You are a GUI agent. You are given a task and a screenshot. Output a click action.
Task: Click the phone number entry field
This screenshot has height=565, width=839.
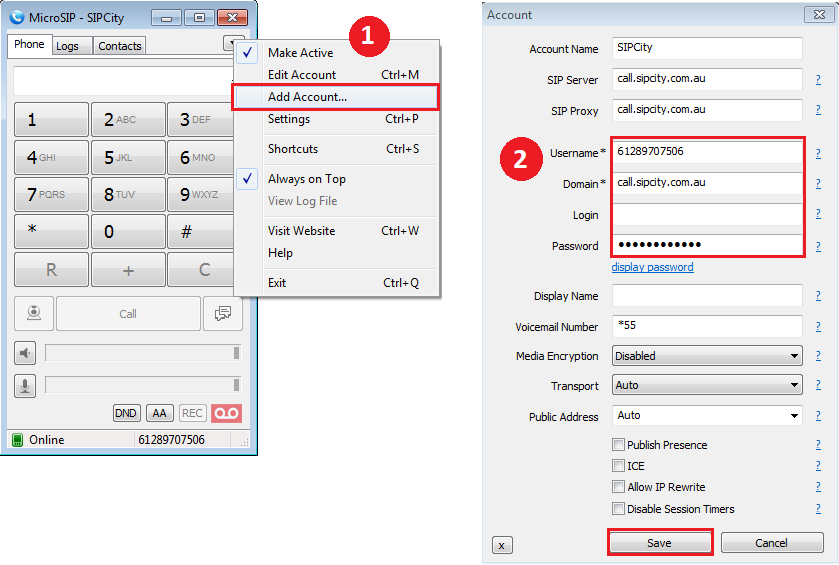(x=124, y=81)
